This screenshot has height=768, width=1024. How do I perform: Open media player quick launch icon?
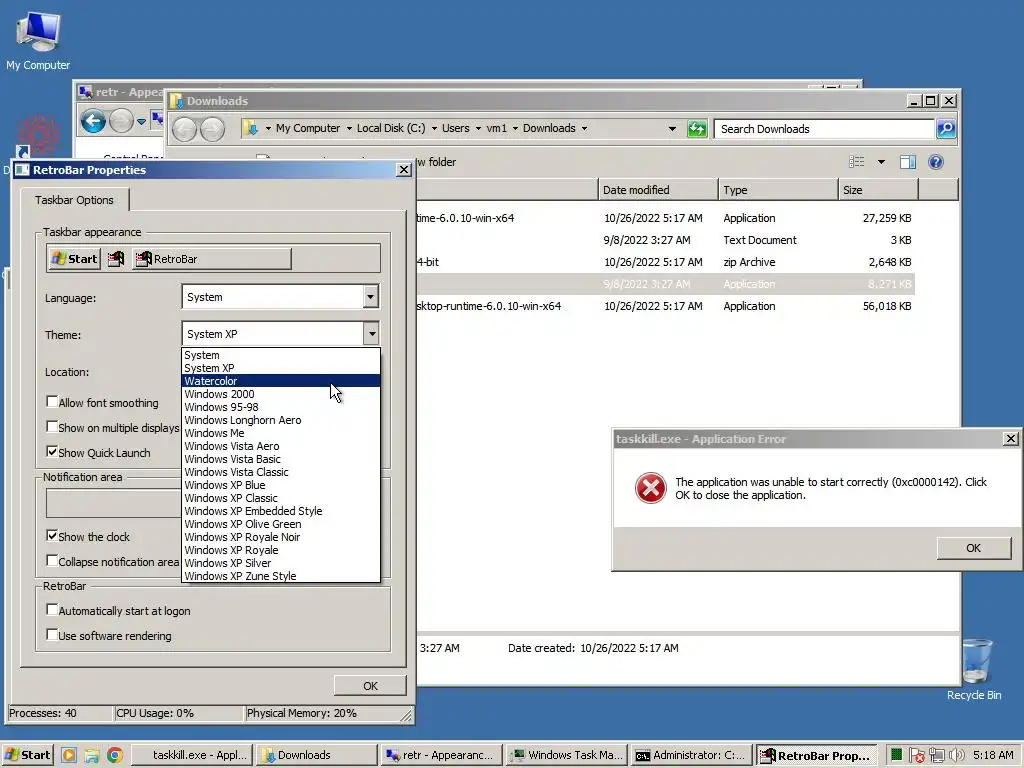[69, 755]
